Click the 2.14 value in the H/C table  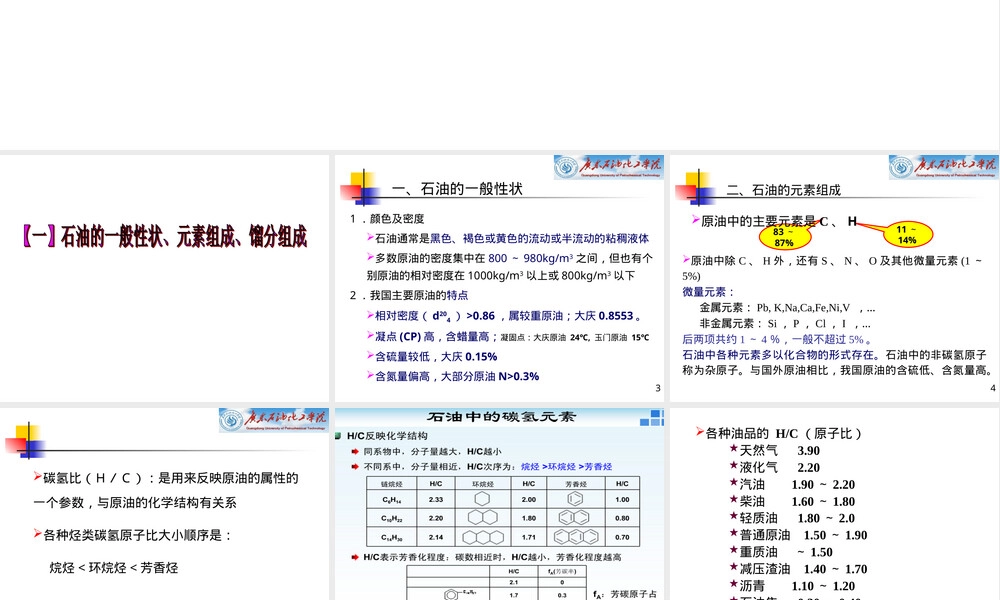pyautogui.click(x=436, y=537)
